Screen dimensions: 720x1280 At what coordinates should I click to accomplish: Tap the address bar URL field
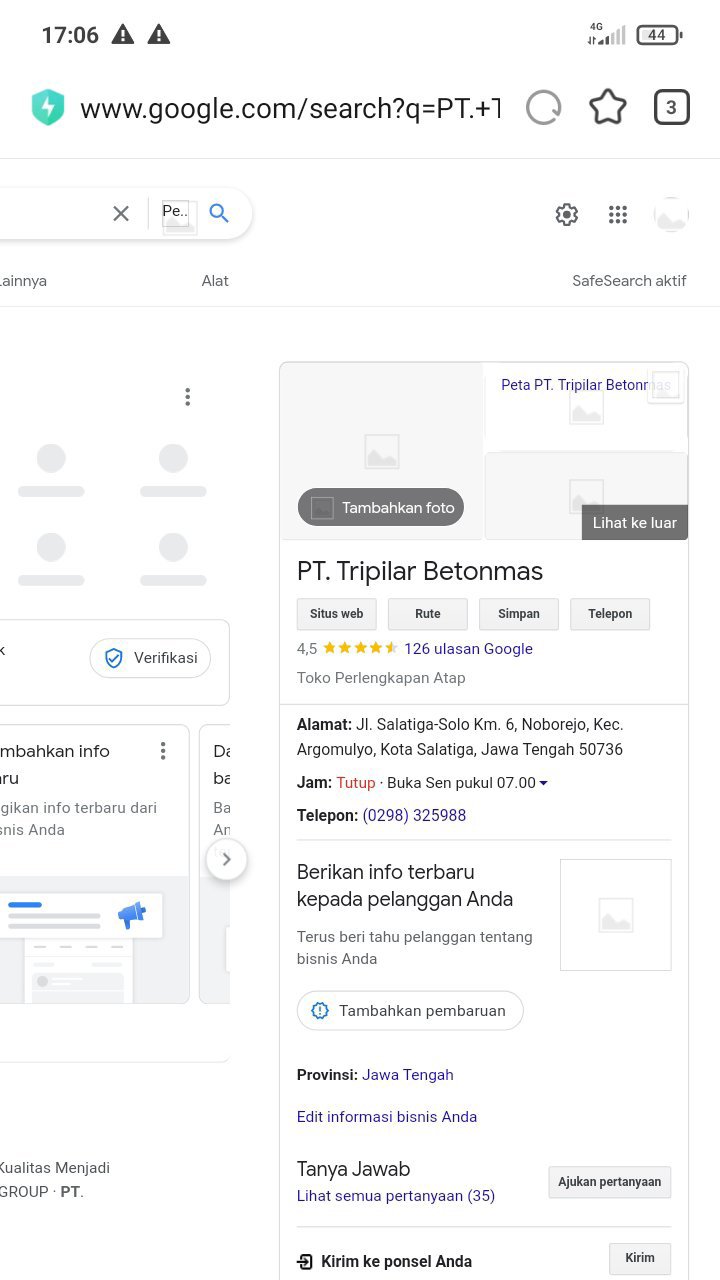(x=290, y=108)
